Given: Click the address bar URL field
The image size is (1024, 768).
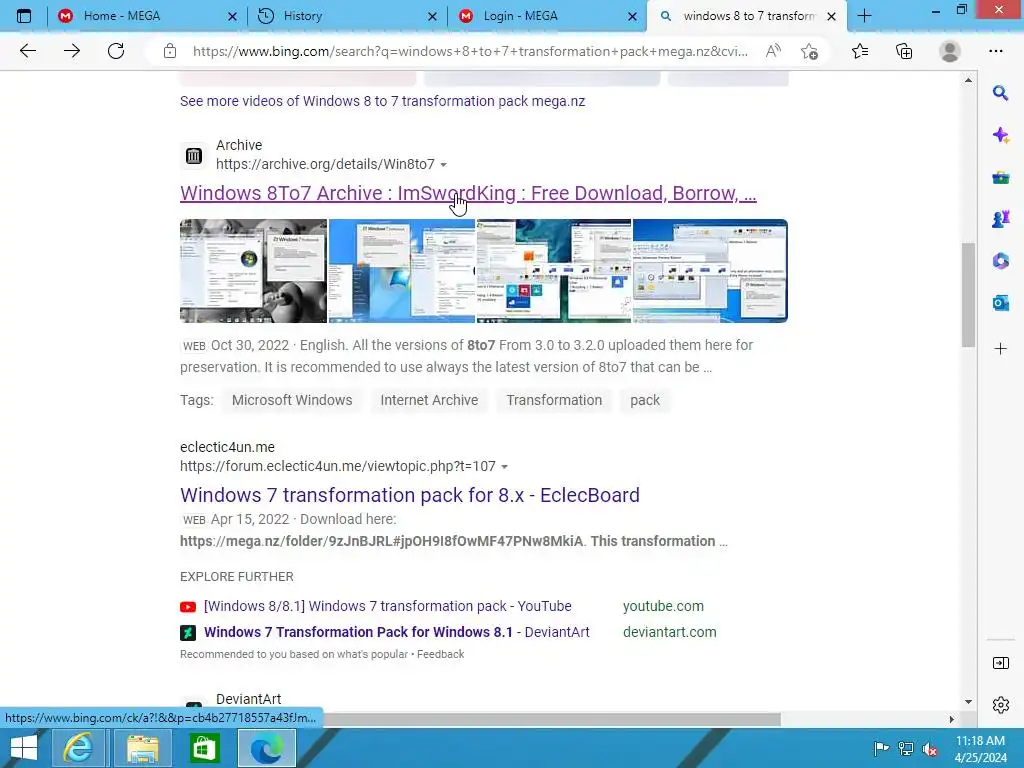Looking at the screenshot, I should tap(470, 51).
